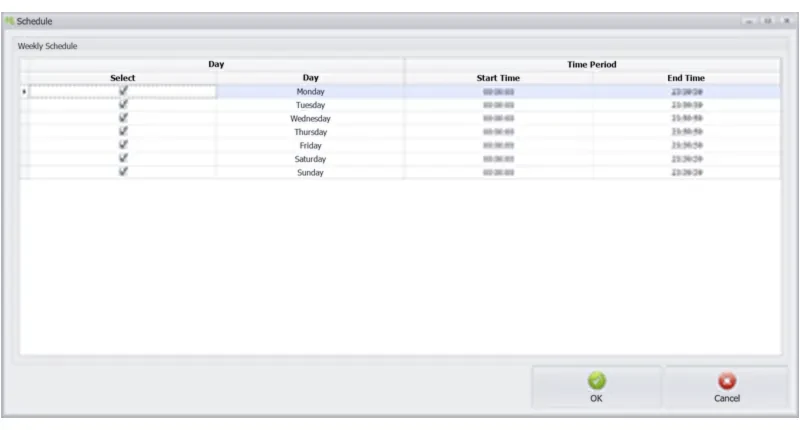
Task: Close the Schedule window
Action: pos(786,21)
